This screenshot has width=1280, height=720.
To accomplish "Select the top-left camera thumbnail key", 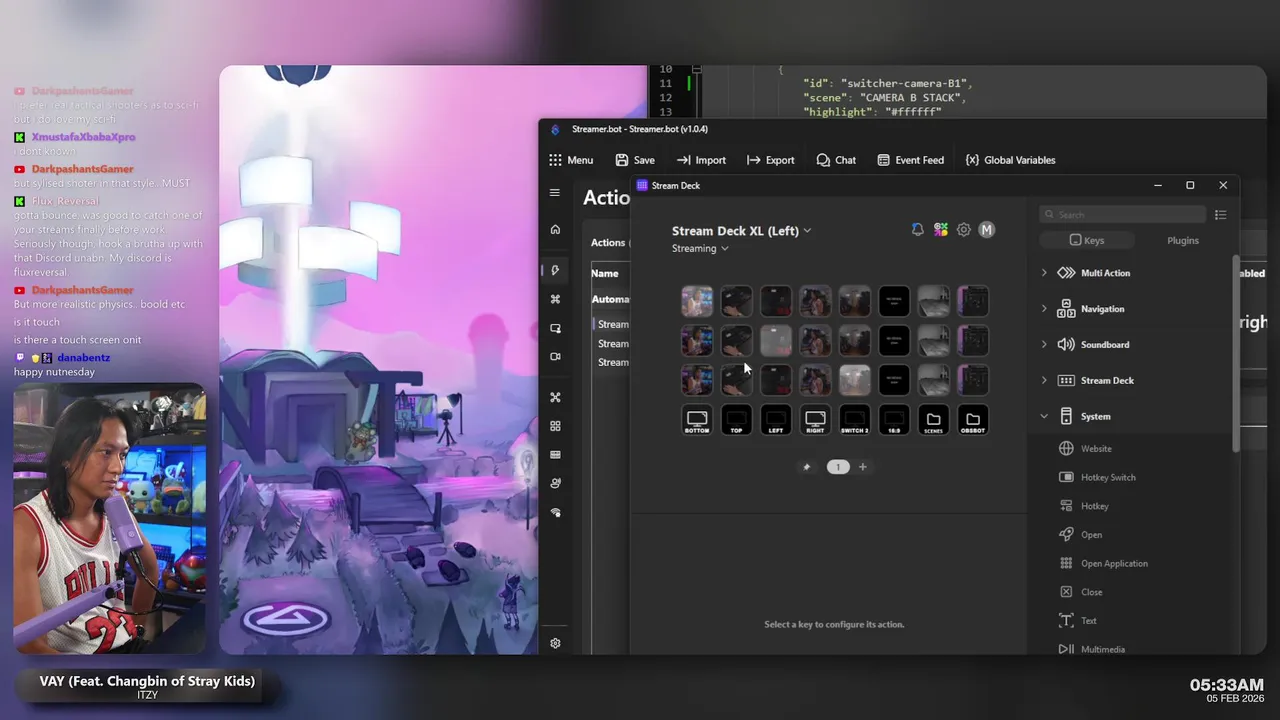I will (697, 301).
